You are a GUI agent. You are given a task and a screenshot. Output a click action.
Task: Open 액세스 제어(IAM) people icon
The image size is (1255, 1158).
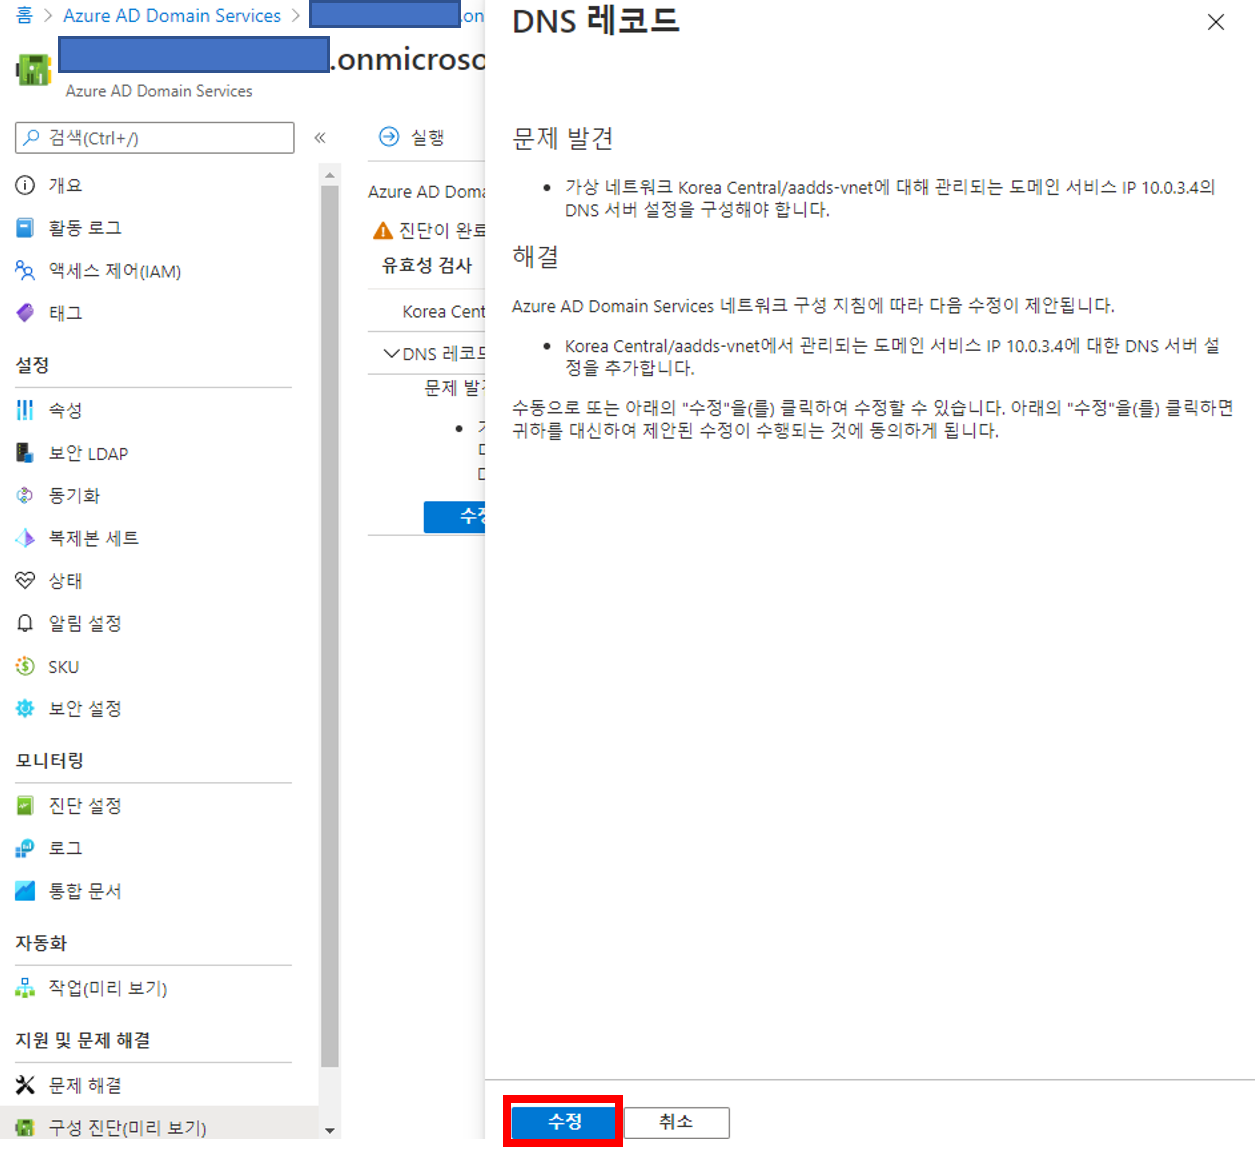[x=25, y=270]
